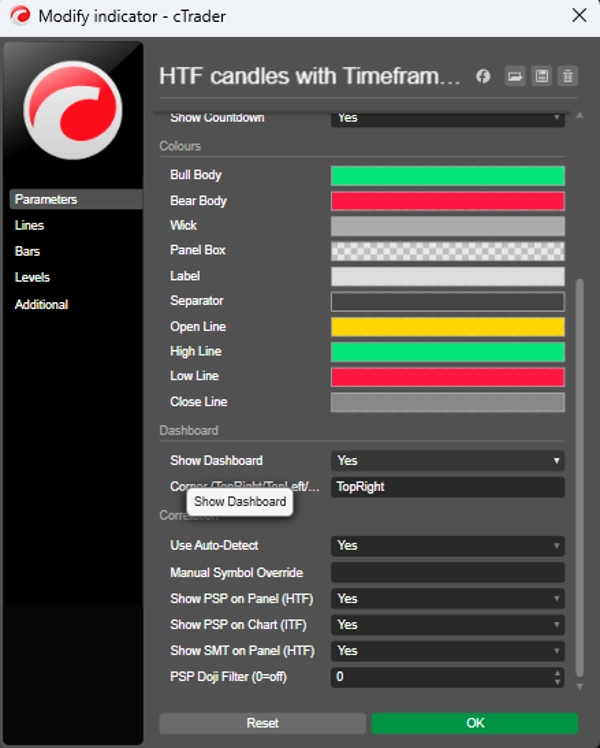
Task: Open the Panel Box transparent colour swatch
Action: (x=447, y=251)
